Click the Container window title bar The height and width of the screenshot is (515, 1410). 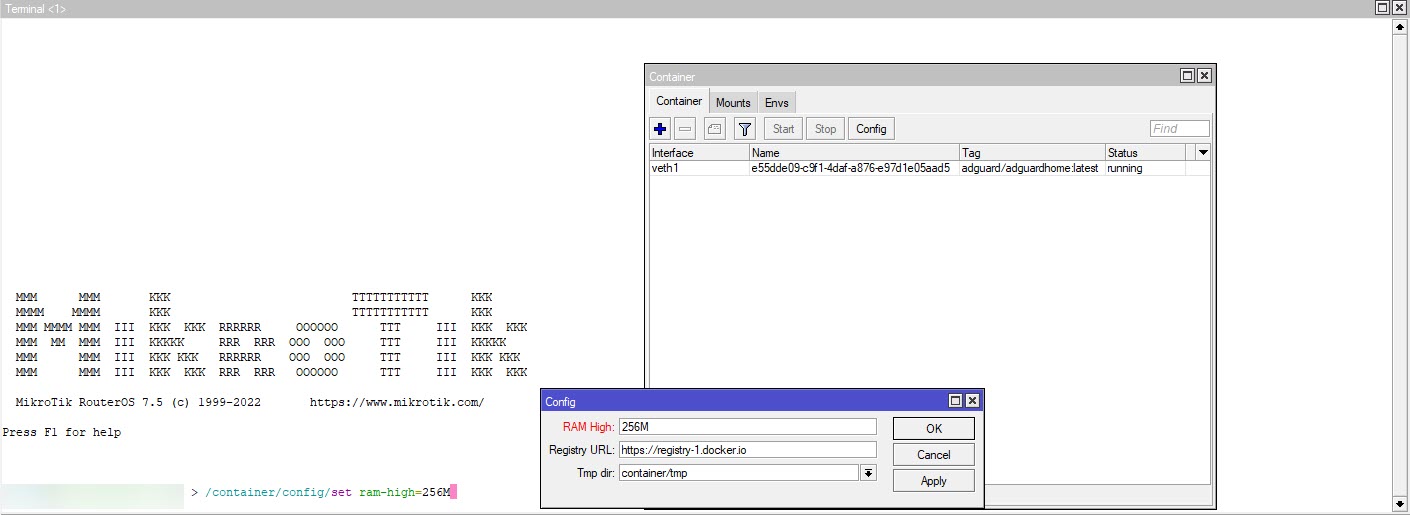coord(930,76)
